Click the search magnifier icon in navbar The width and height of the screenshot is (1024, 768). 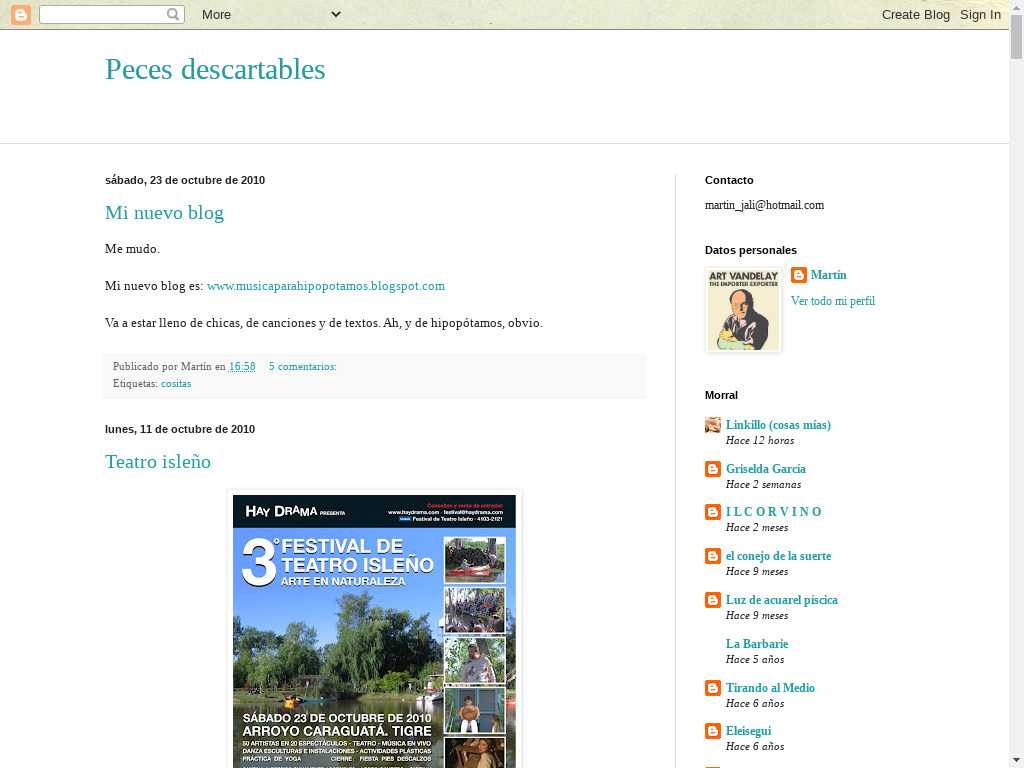click(173, 14)
